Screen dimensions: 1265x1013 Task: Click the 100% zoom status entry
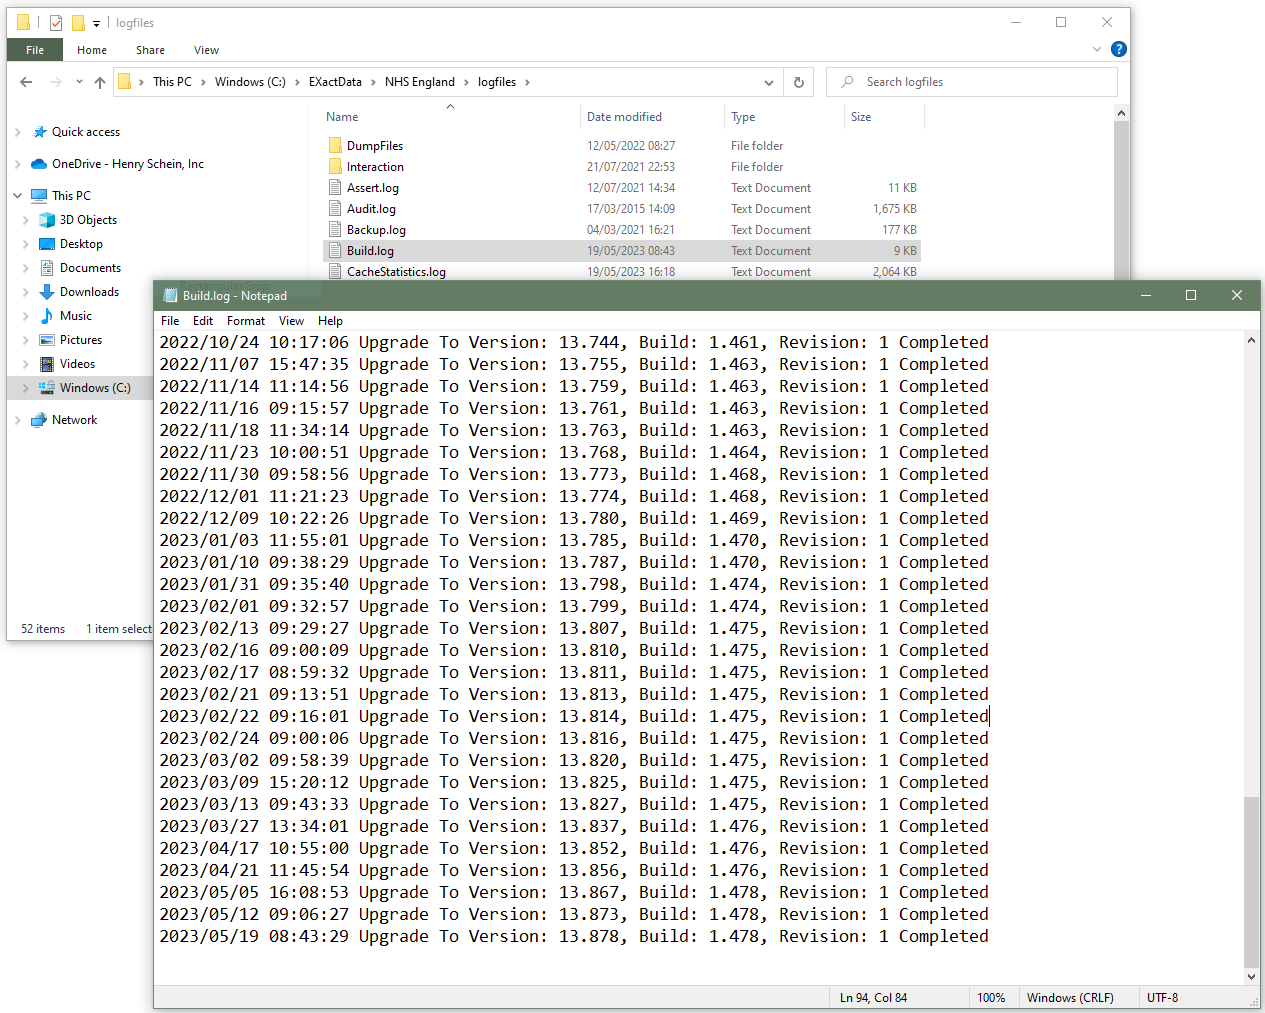[x=991, y=998]
